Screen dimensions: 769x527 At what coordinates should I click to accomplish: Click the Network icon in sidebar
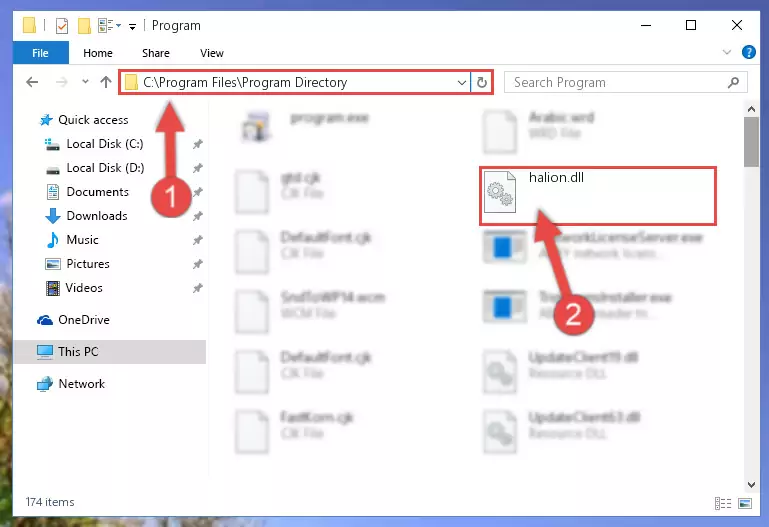(45, 384)
